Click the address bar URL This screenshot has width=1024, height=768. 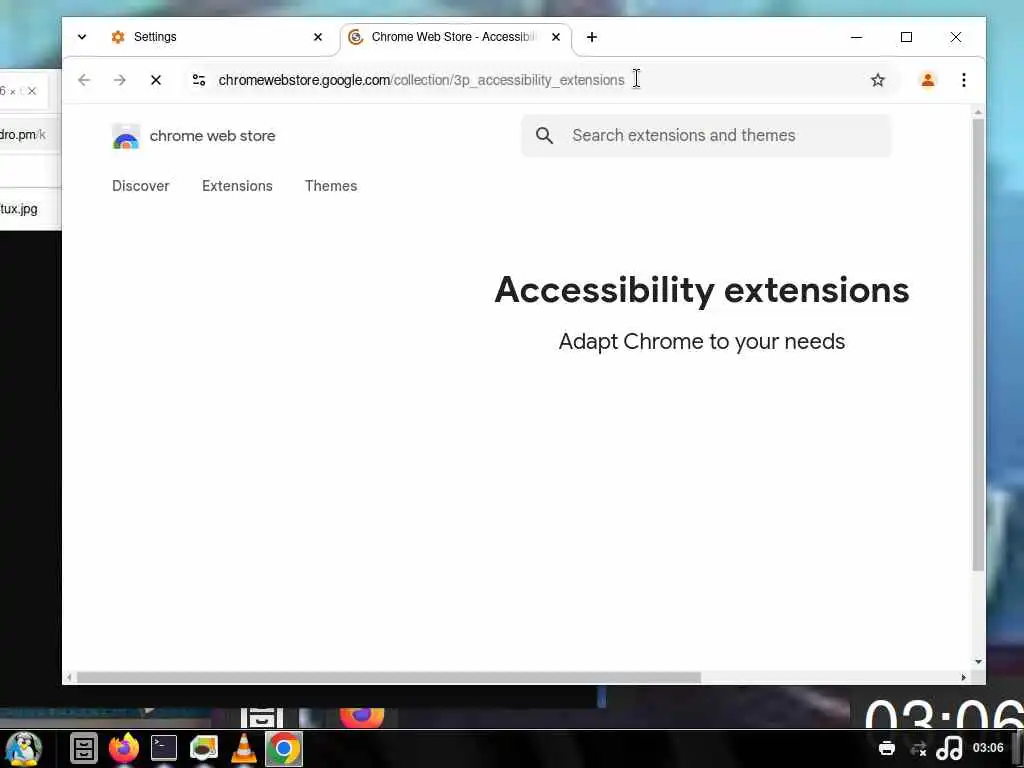tap(421, 80)
